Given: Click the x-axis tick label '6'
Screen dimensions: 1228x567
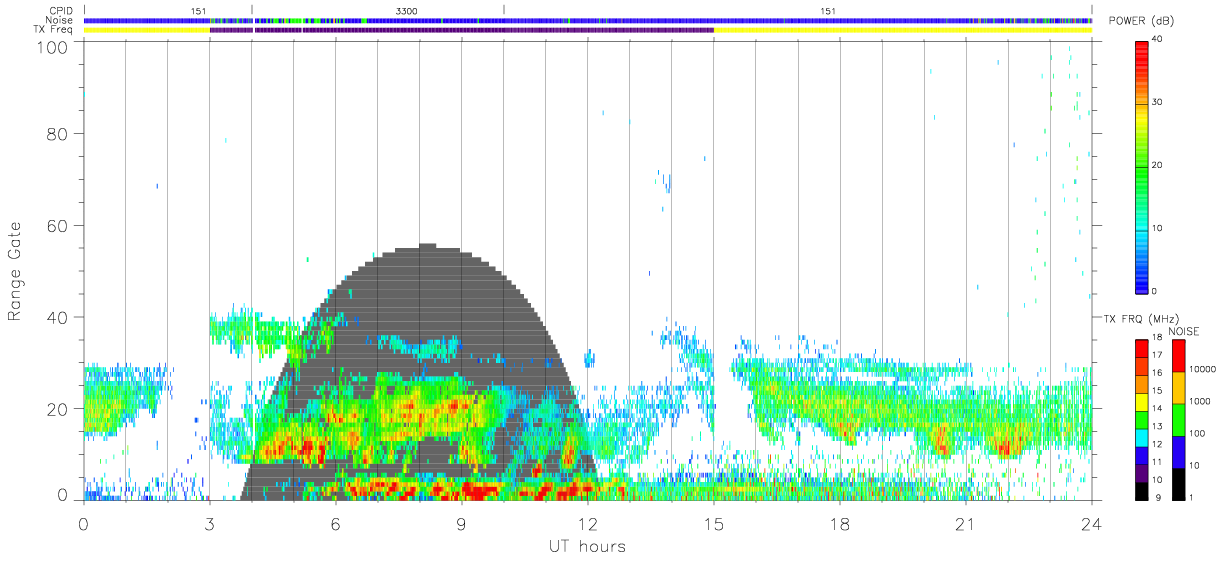Looking at the screenshot, I should 335,523.
